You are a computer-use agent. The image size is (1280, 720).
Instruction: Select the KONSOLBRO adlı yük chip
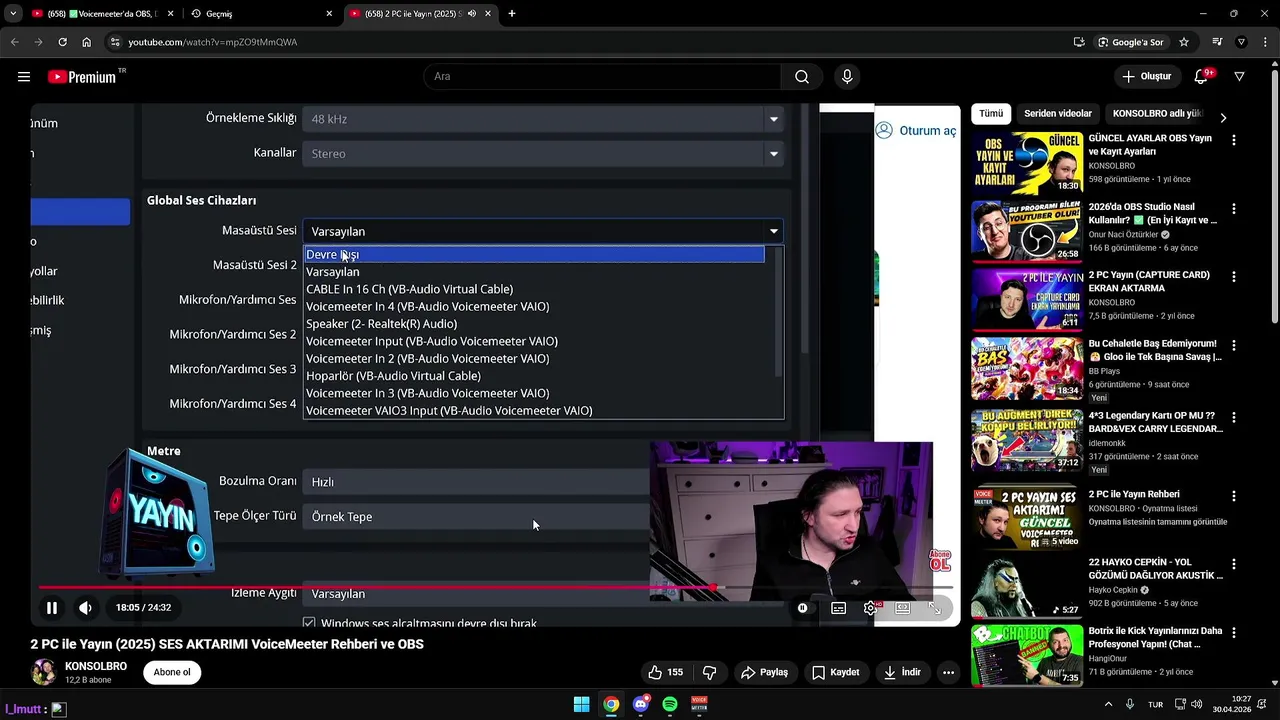(1157, 114)
